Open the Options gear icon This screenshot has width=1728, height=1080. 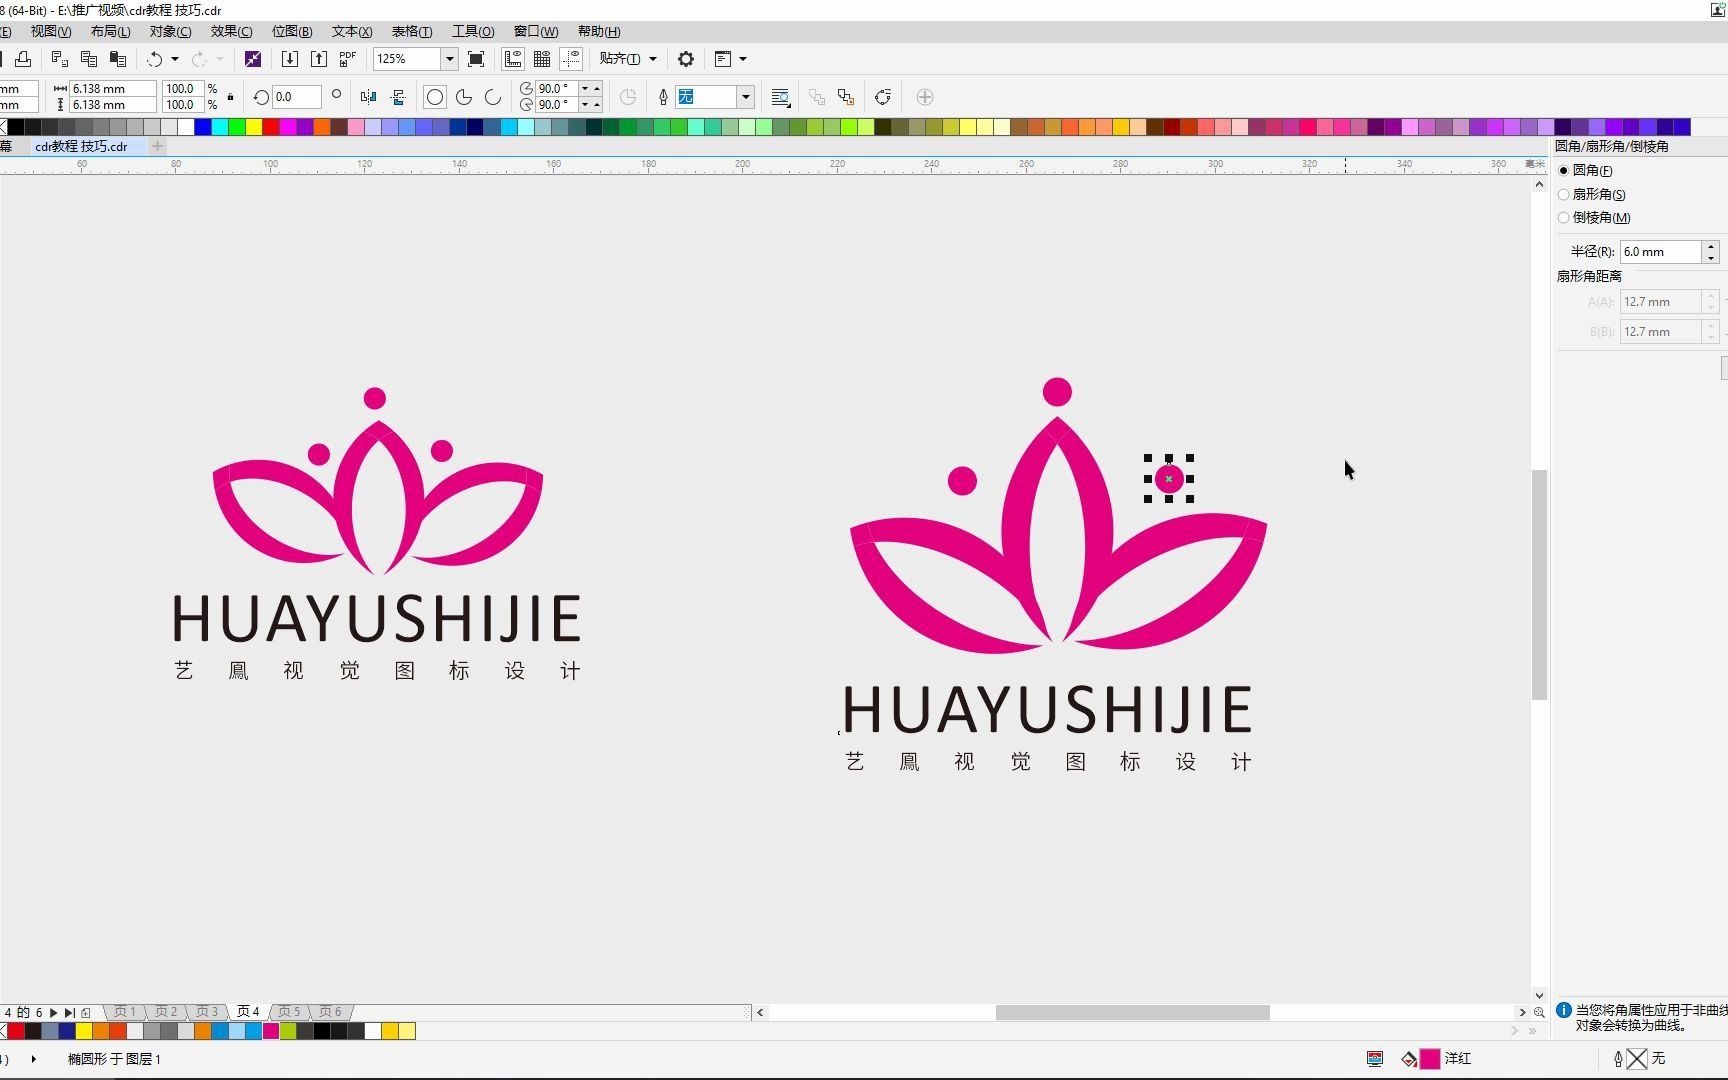coord(686,59)
